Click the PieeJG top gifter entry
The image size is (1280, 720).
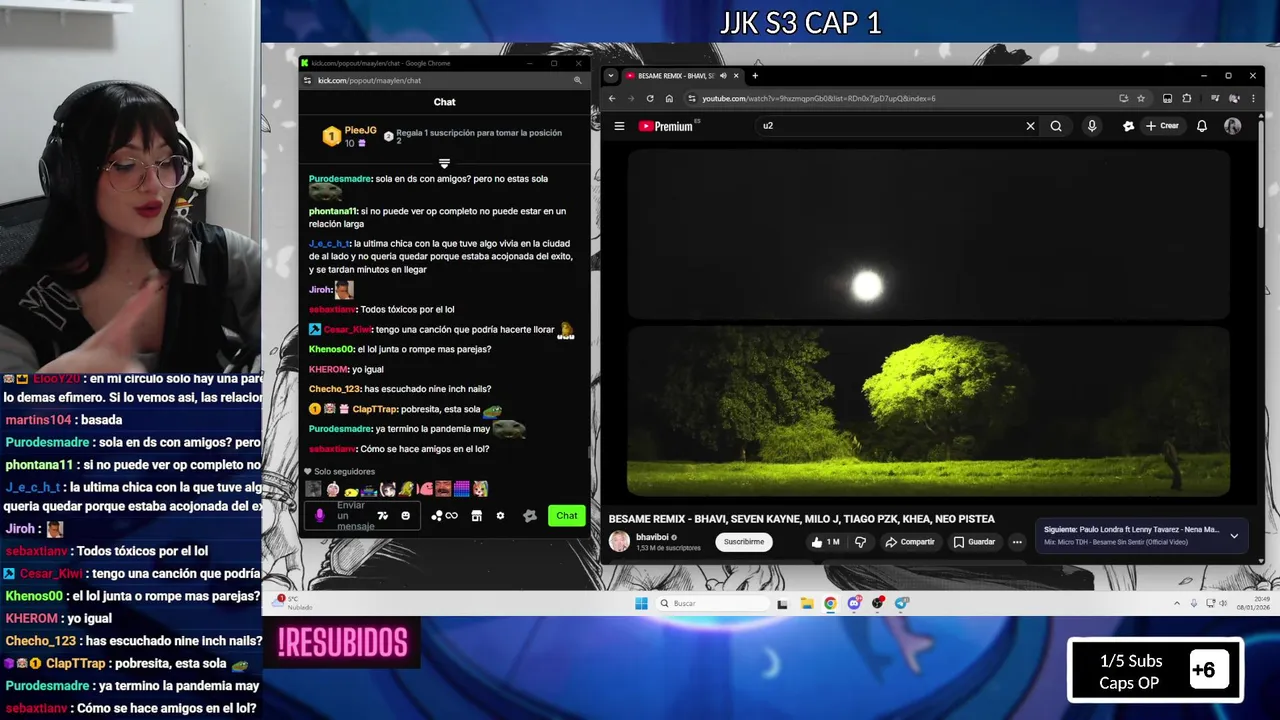click(x=350, y=137)
